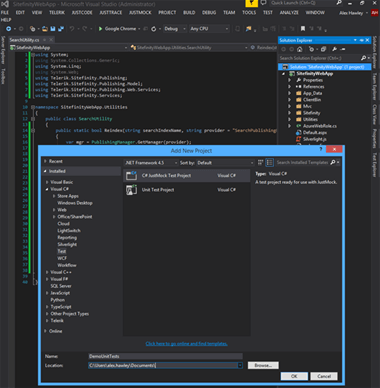Switch template view to medium icons list
380x388 pixels.
point(269,163)
